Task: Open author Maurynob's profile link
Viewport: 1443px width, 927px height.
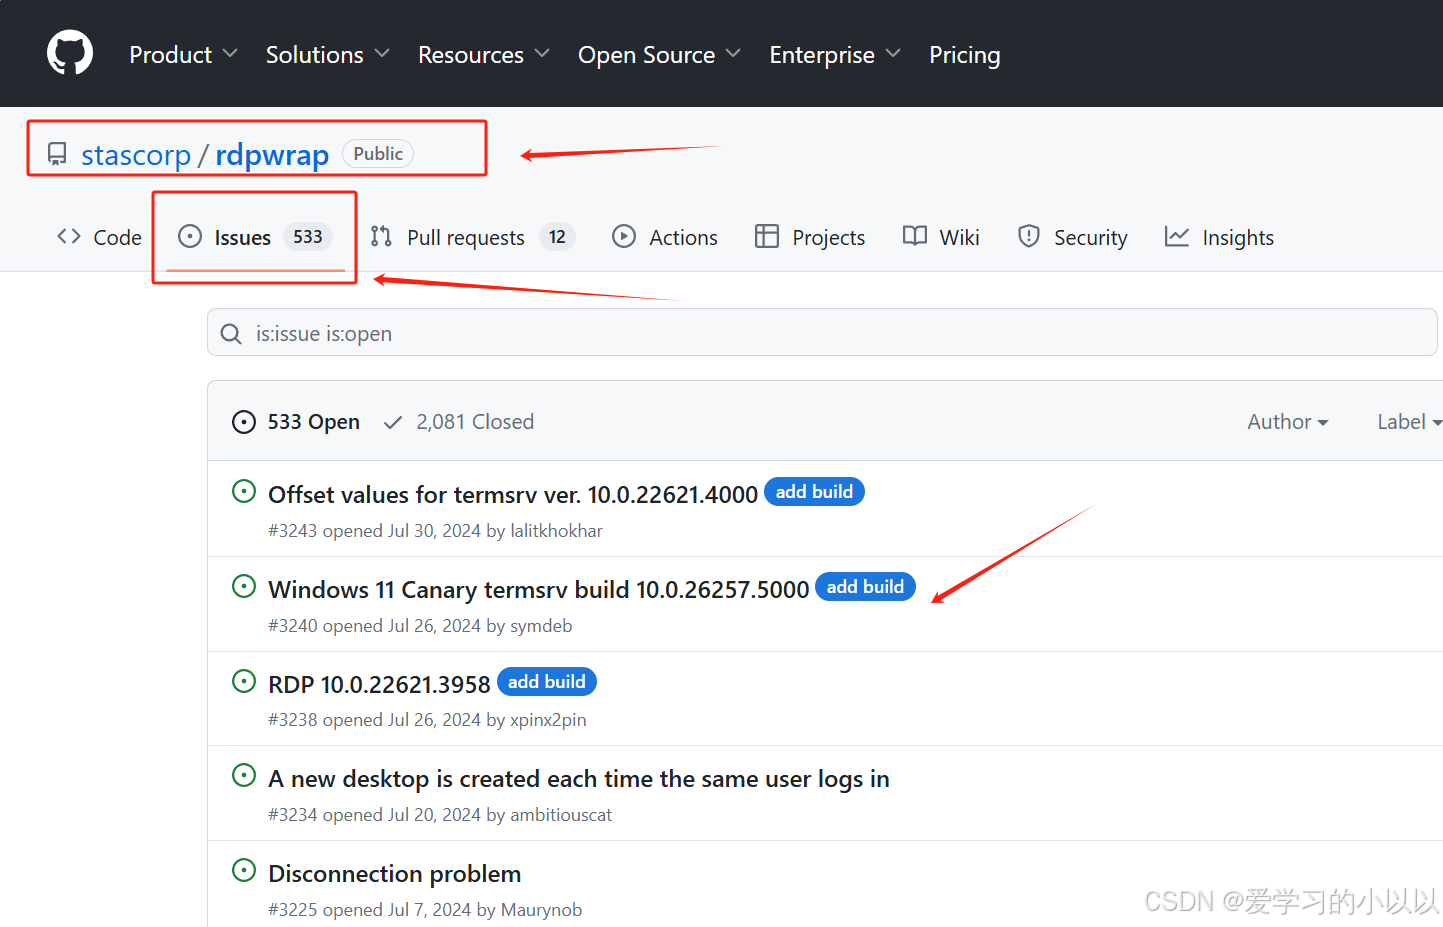Action: click(541, 910)
